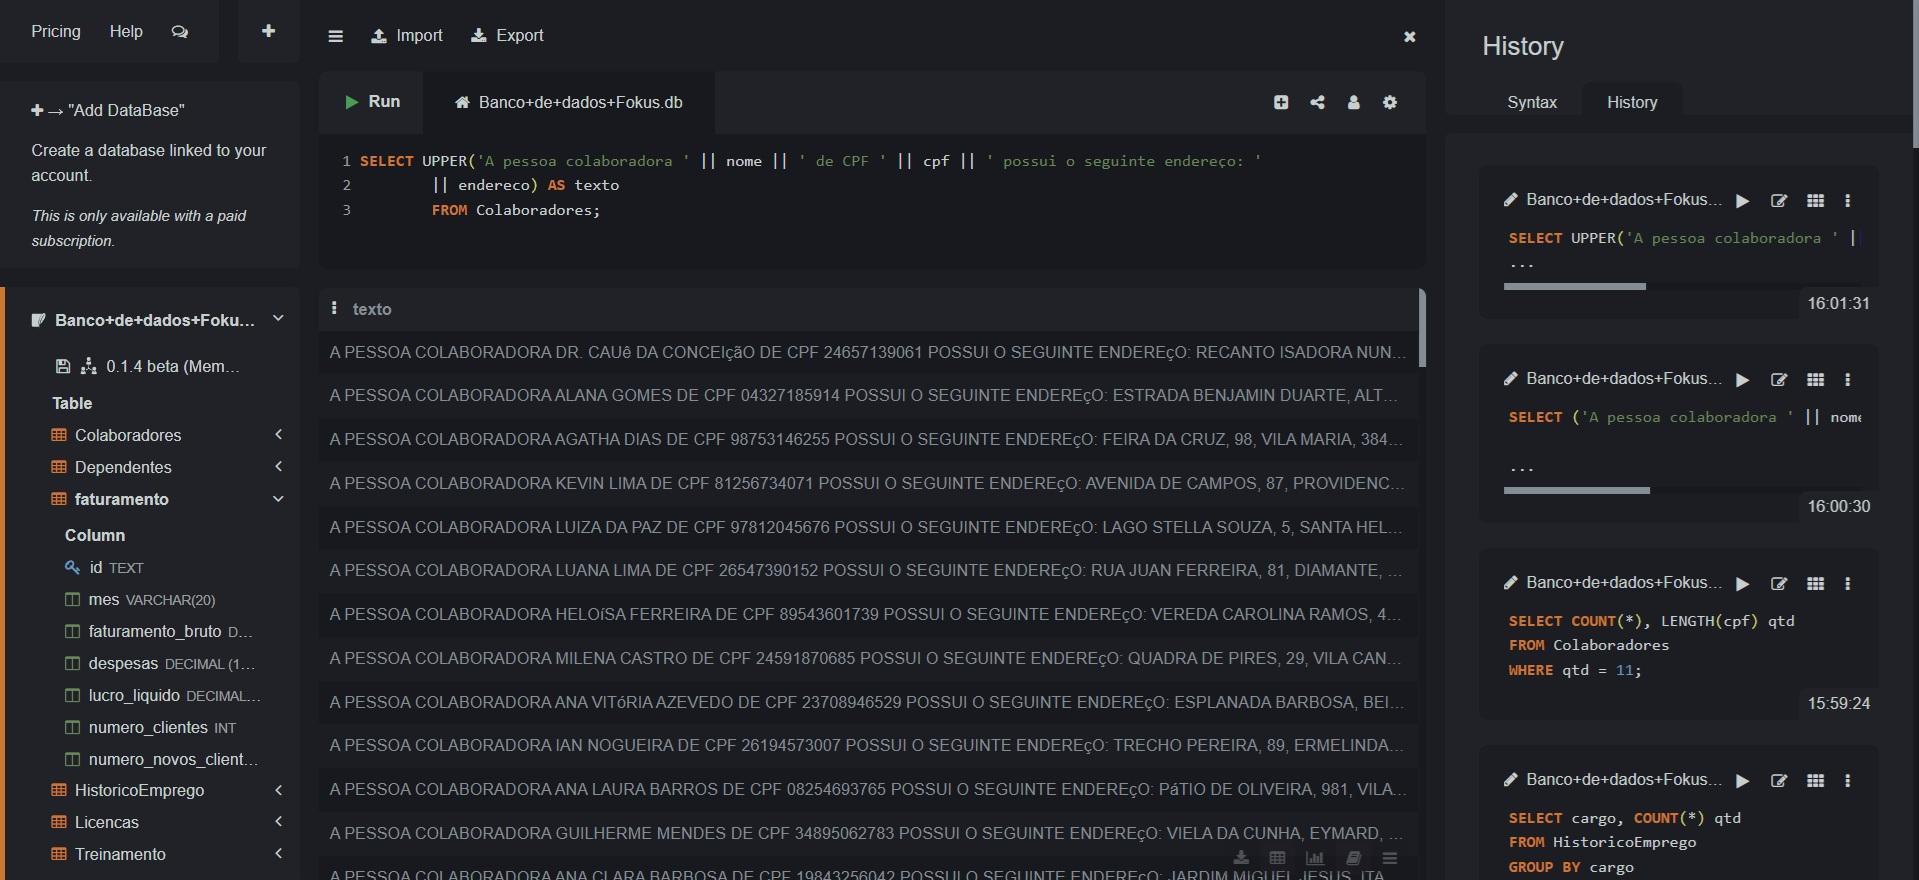This screenshot has width=1919, height=880.
Task: Click the list lines icon in the results footer
Action: 1390,858
